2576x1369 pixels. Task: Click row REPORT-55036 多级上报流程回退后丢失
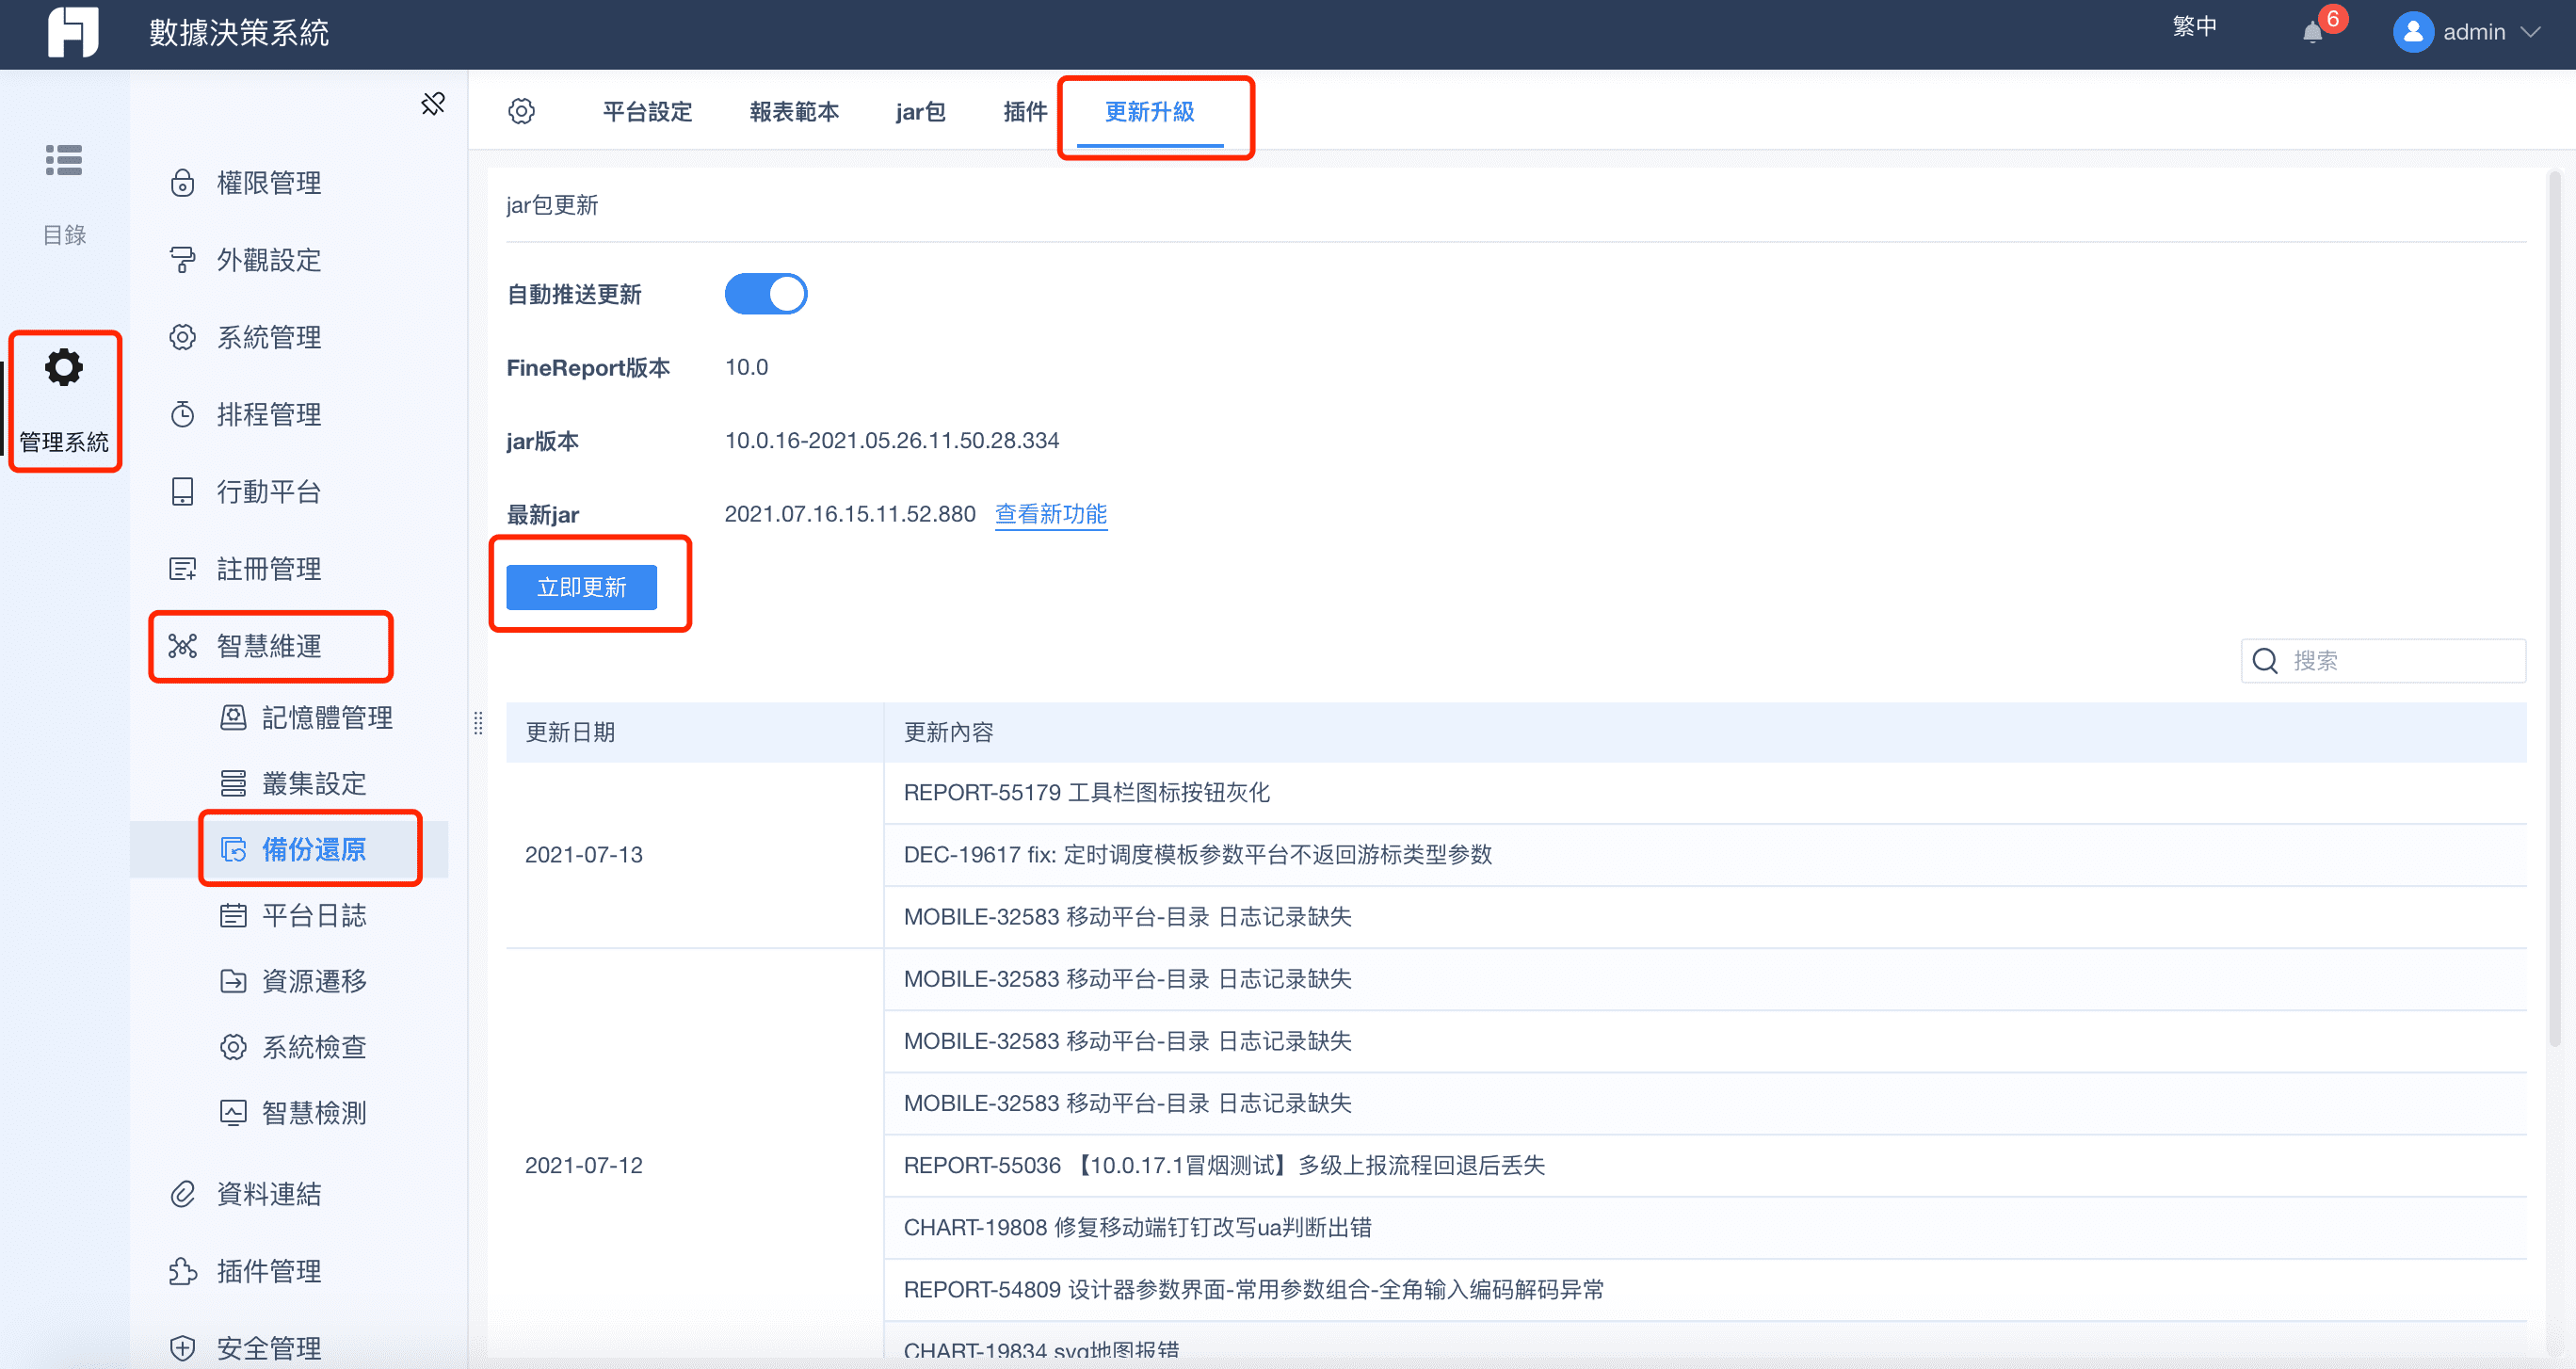1705,1165
